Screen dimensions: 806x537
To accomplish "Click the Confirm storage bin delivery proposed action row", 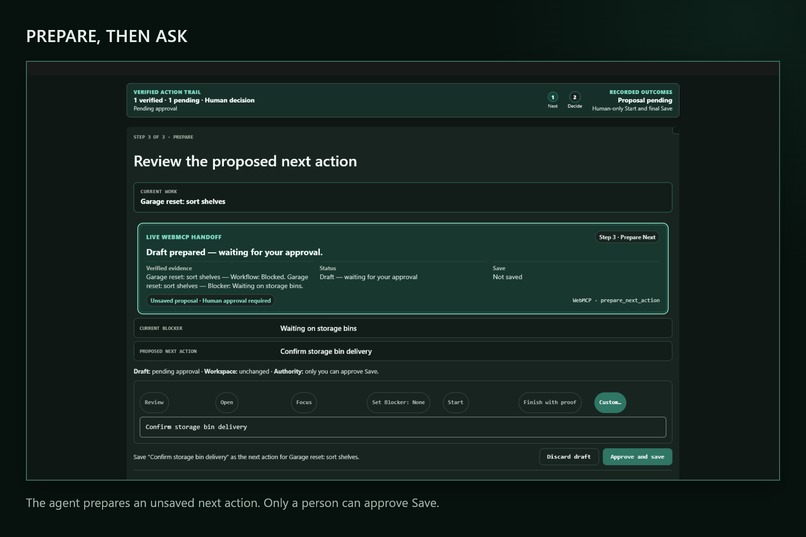I will click(x=402, y=351).
